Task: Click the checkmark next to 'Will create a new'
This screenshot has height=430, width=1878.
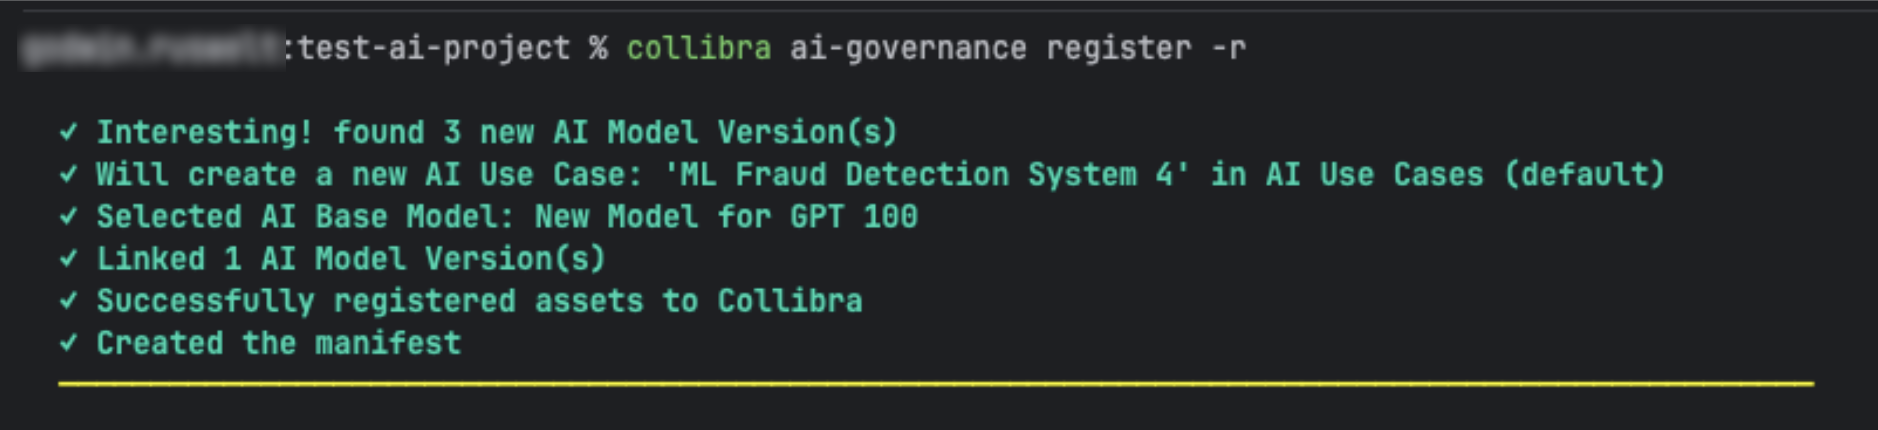Action: [x=68, y=174]
